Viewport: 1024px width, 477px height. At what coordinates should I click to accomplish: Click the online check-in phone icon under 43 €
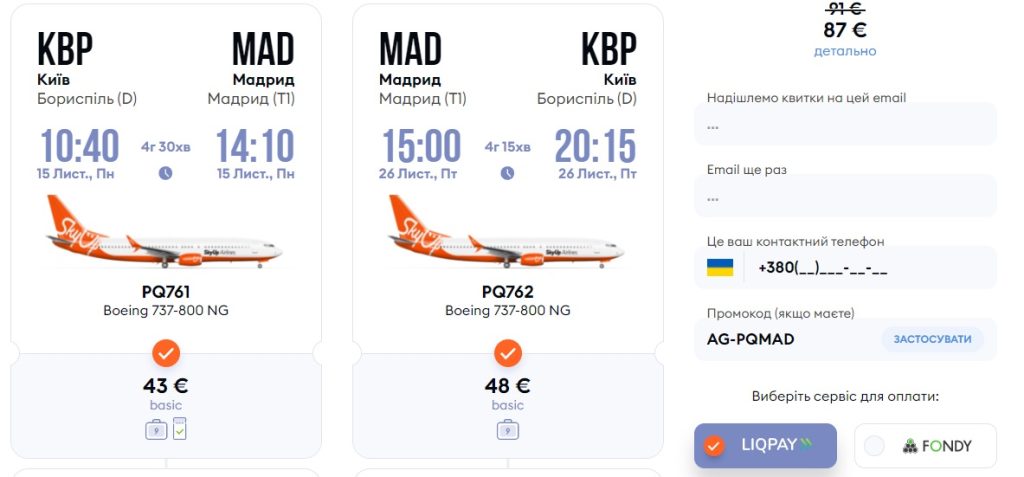pos(179,429)
